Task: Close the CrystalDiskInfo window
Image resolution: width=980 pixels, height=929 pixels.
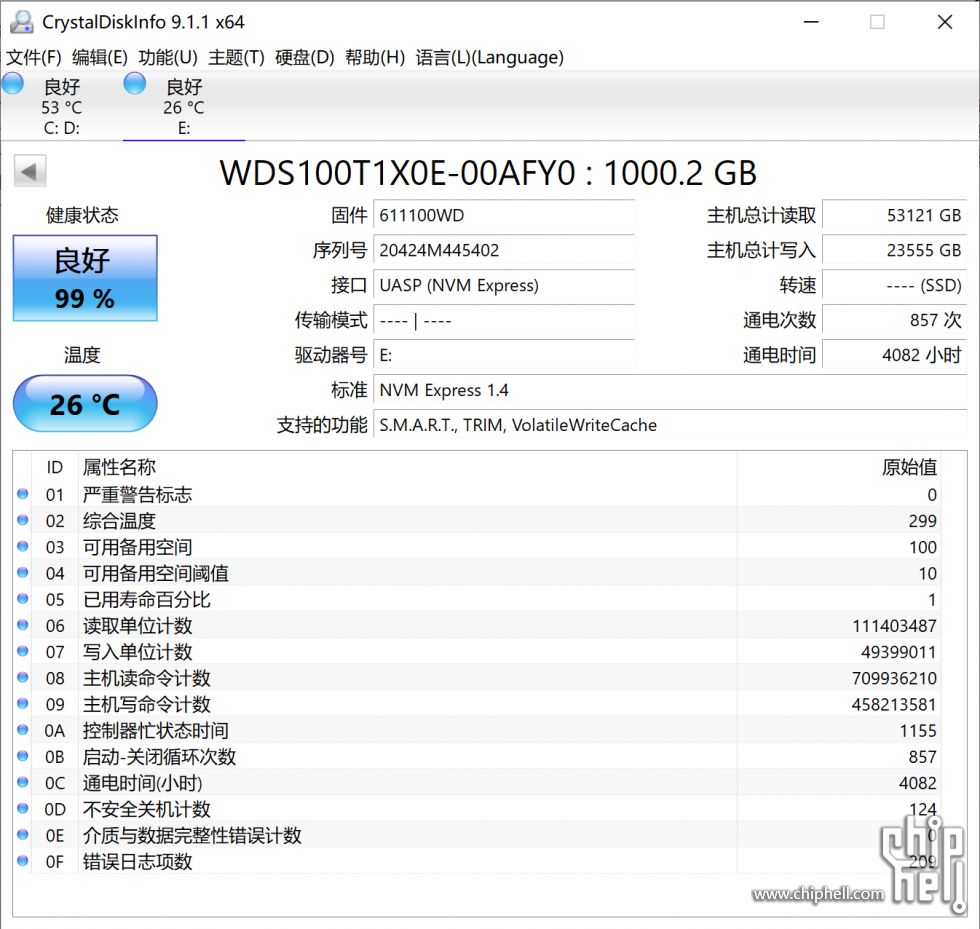Action: click(945, 23)
